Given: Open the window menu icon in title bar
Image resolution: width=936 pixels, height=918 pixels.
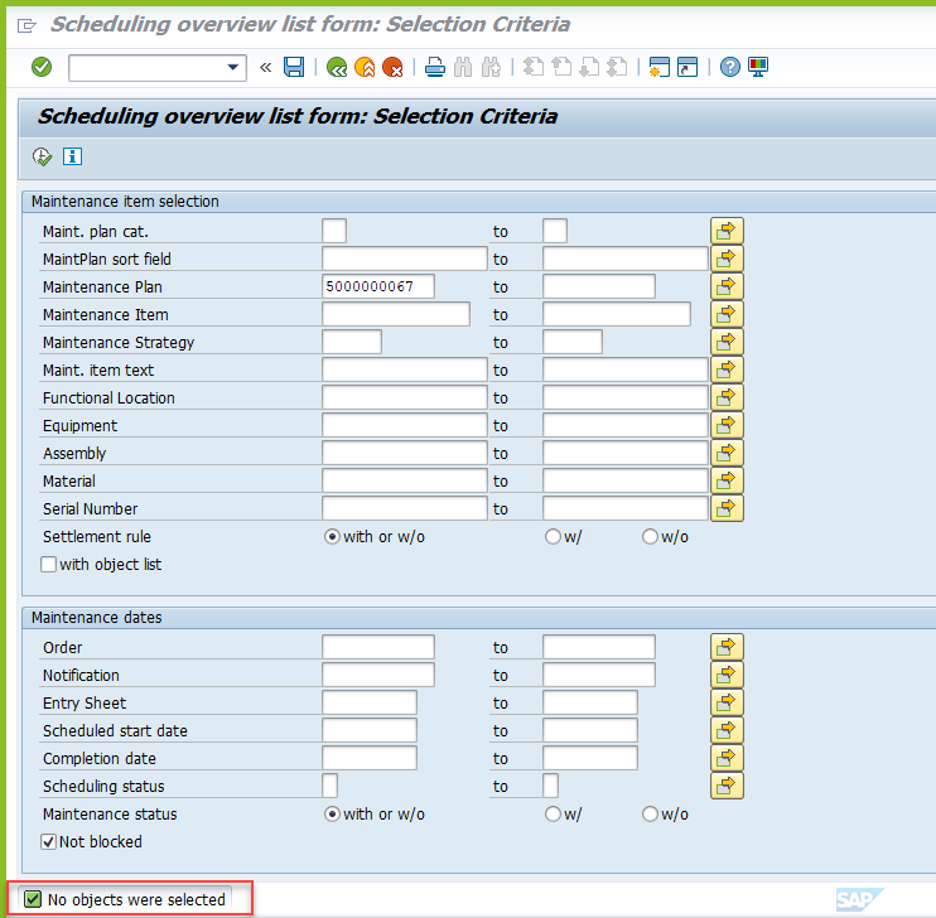Looking at the screenshot, I should click(x=26, y=24).
